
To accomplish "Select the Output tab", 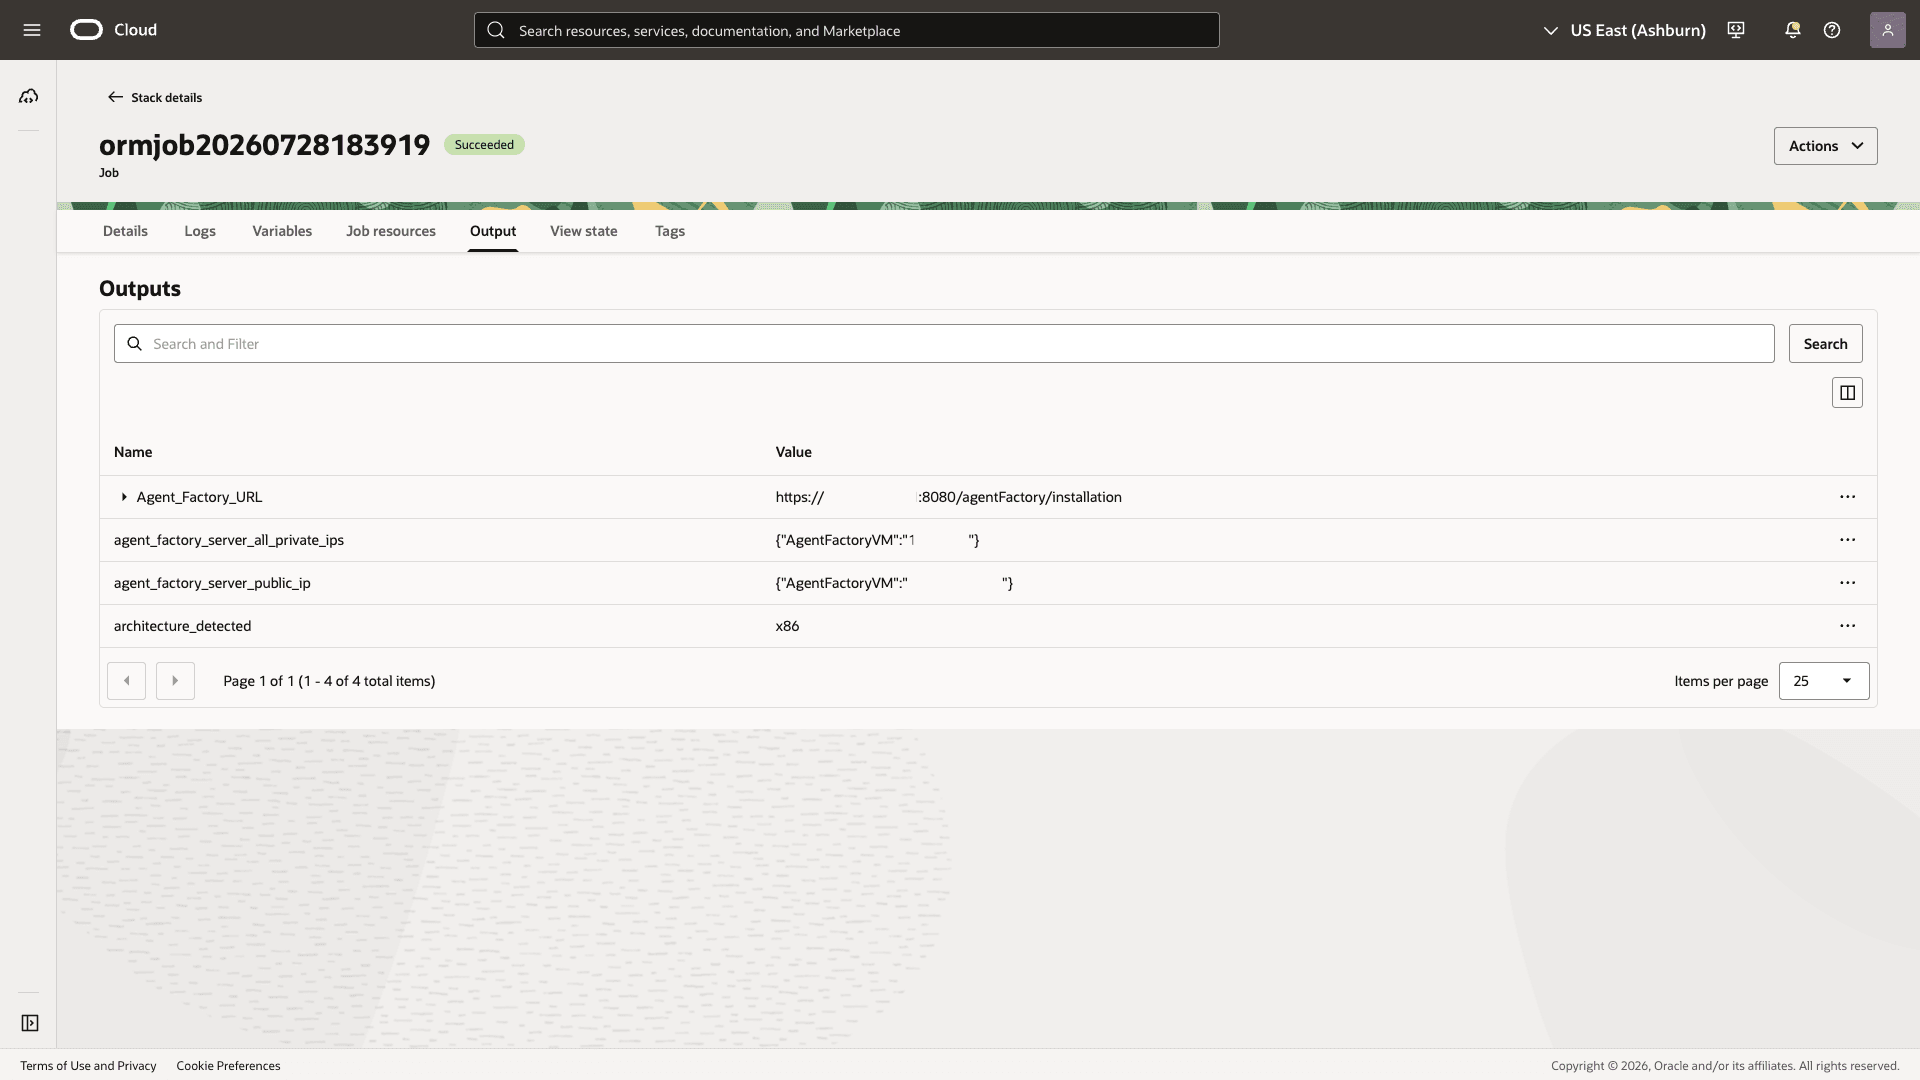I will click(x=493, y=231).
